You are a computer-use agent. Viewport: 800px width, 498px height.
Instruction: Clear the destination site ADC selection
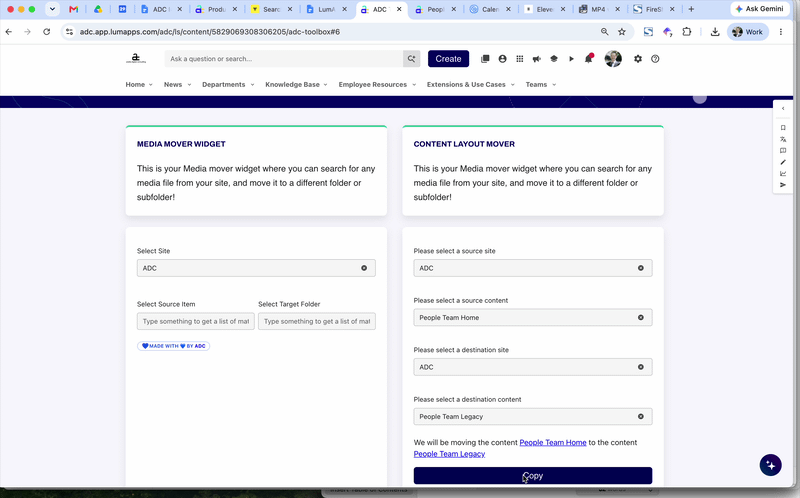point(641,367)
